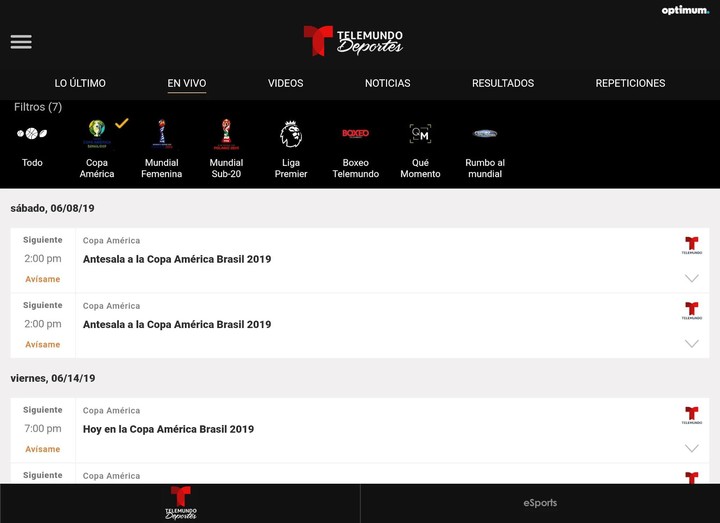The image size is (720, 523).
Task: Tap Avísame for the 7:00 pm show
Action: coord(43,449)
